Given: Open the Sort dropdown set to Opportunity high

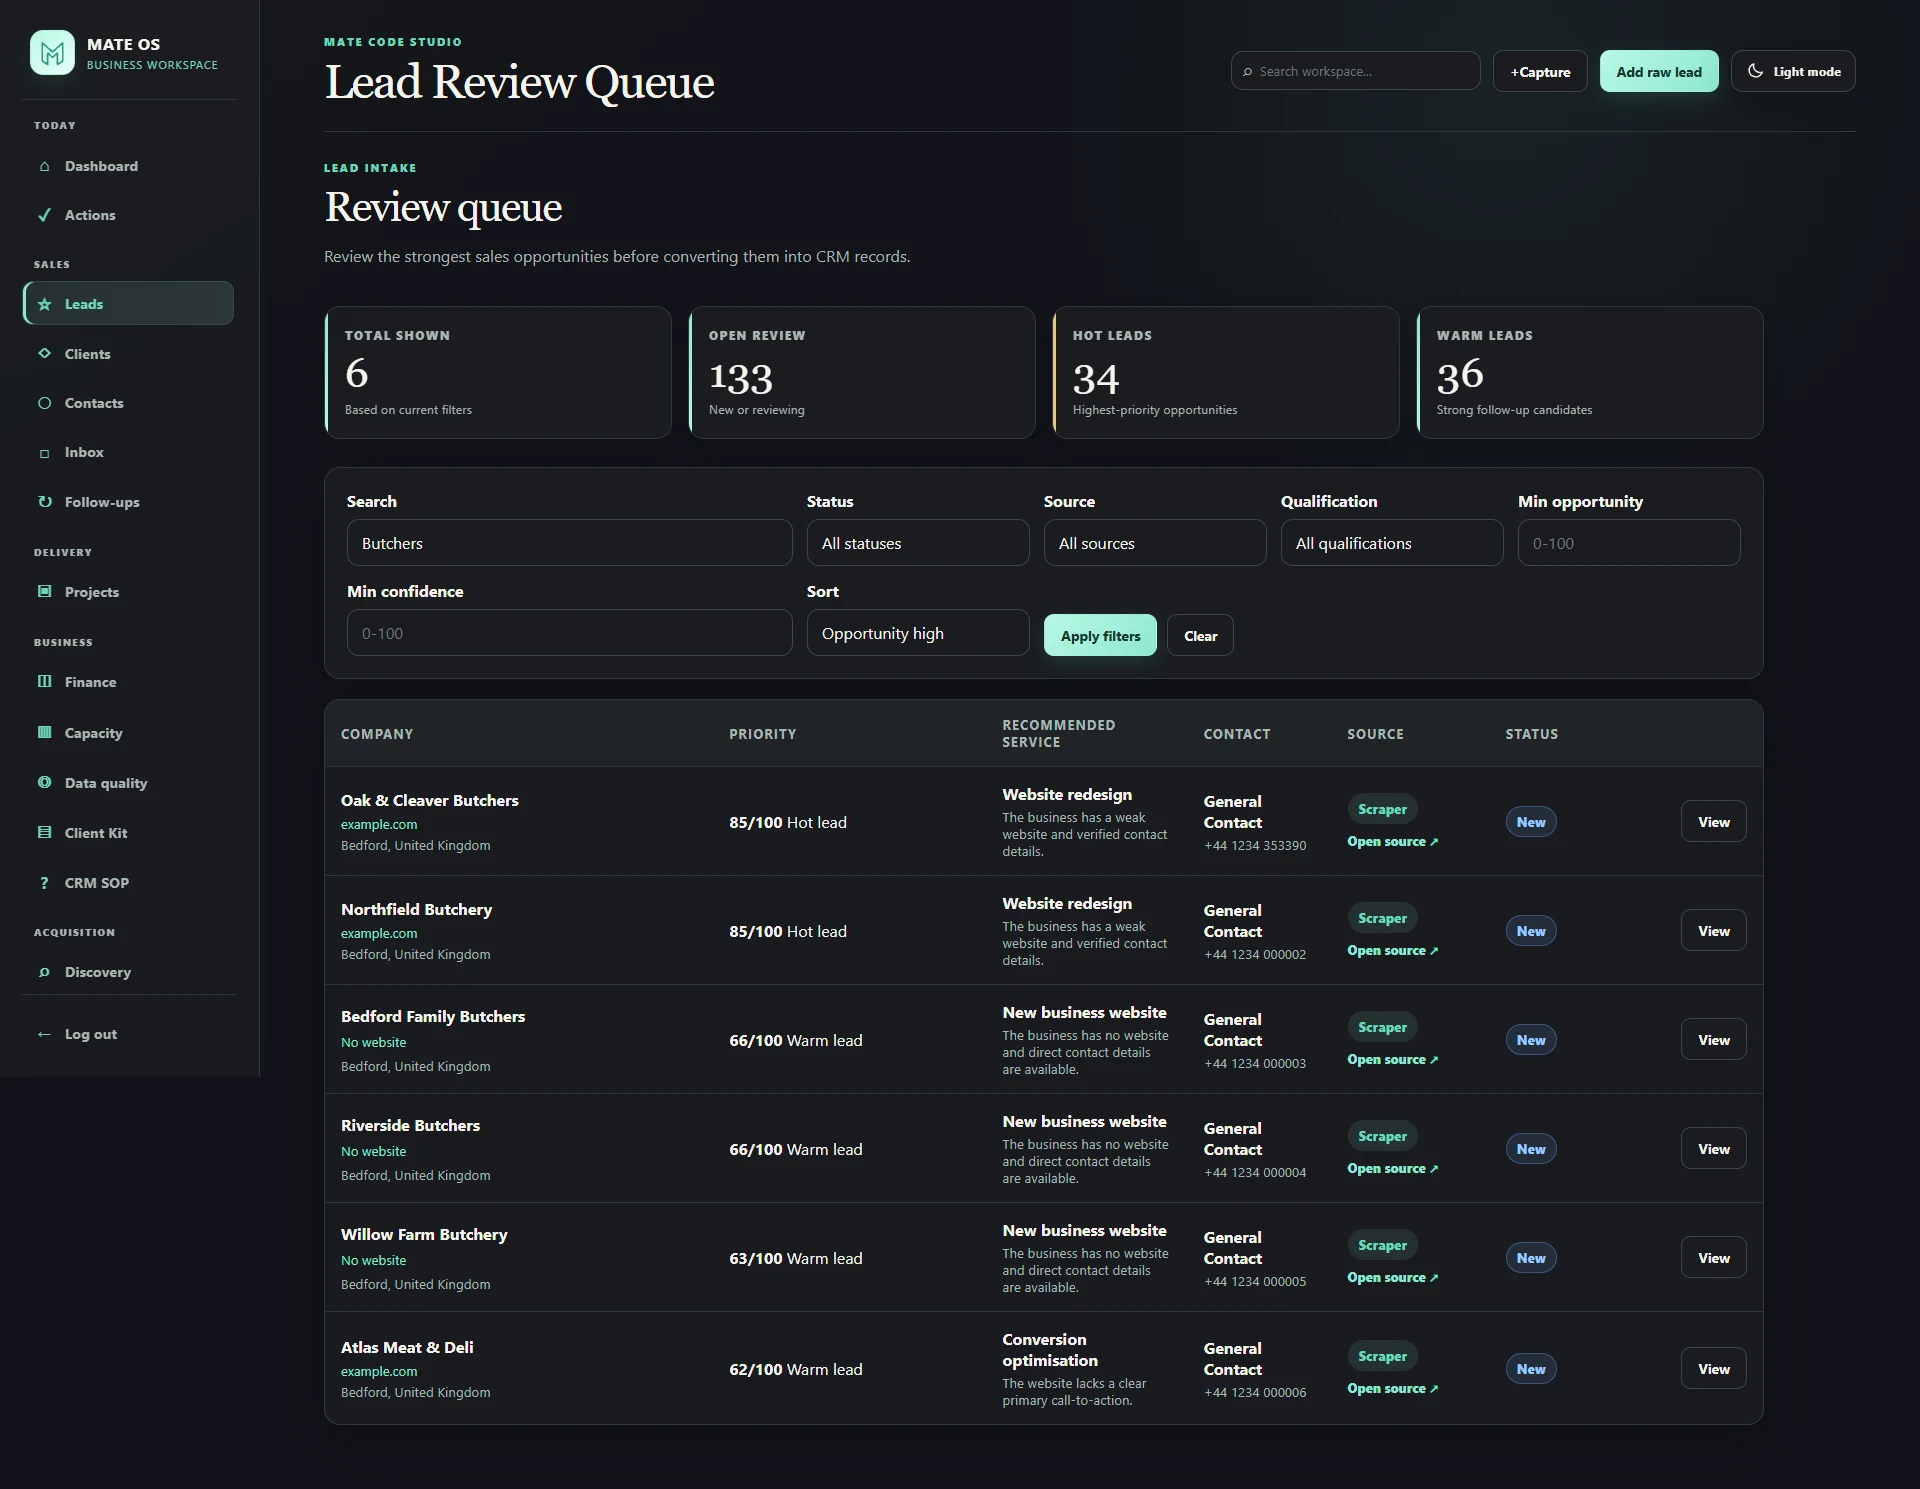Looking at the screenshot, I should click(x=918, y=633).
